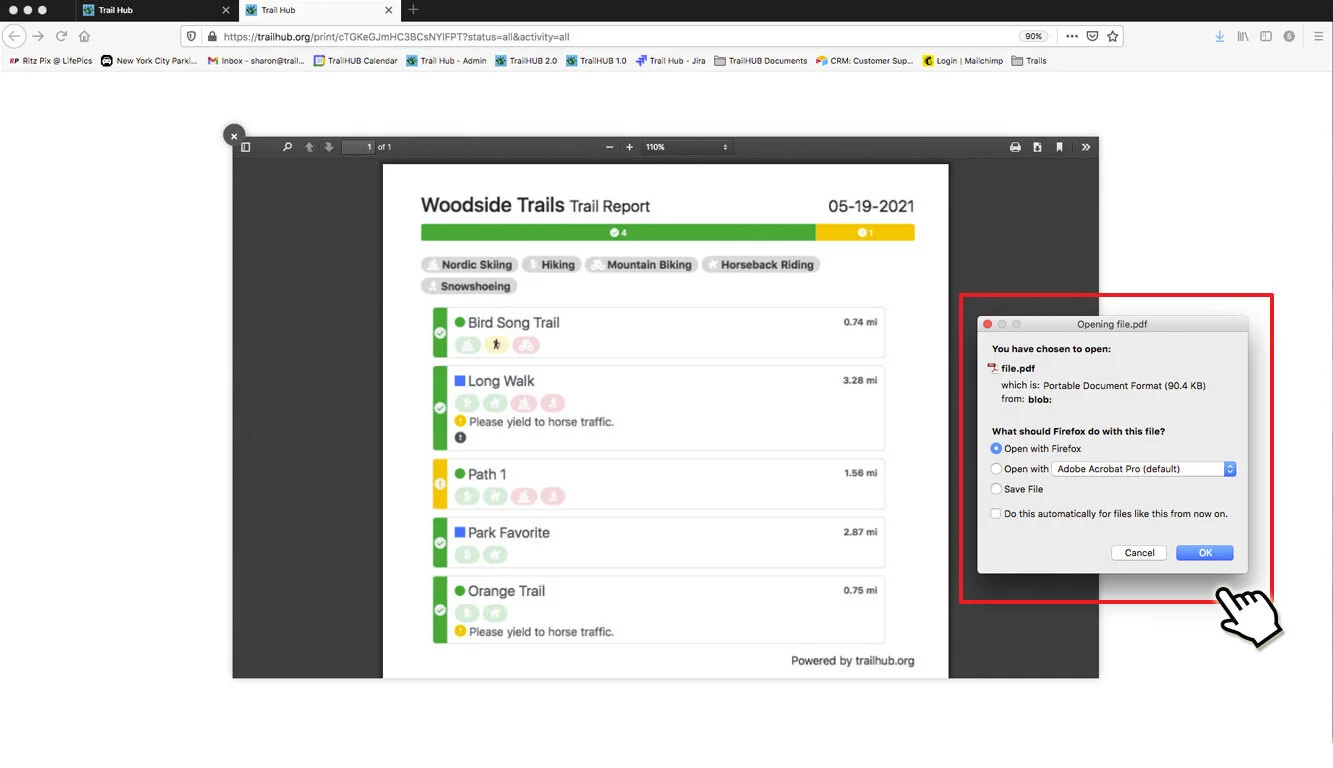Image resolution: width=1333 pixels, height=768 pixels.
Task: Expand the Adobe Acrobat Pro (default) dropdown
Action: pyautogui.click(x=1144, y=469)
